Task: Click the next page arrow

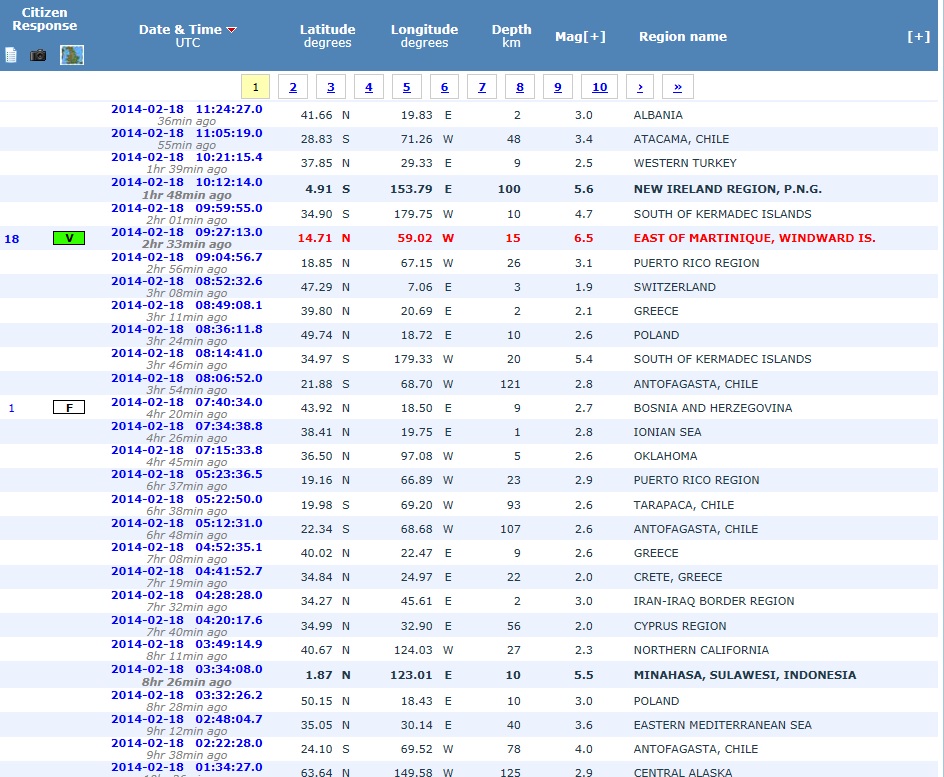Action: (x=640, y=87)
